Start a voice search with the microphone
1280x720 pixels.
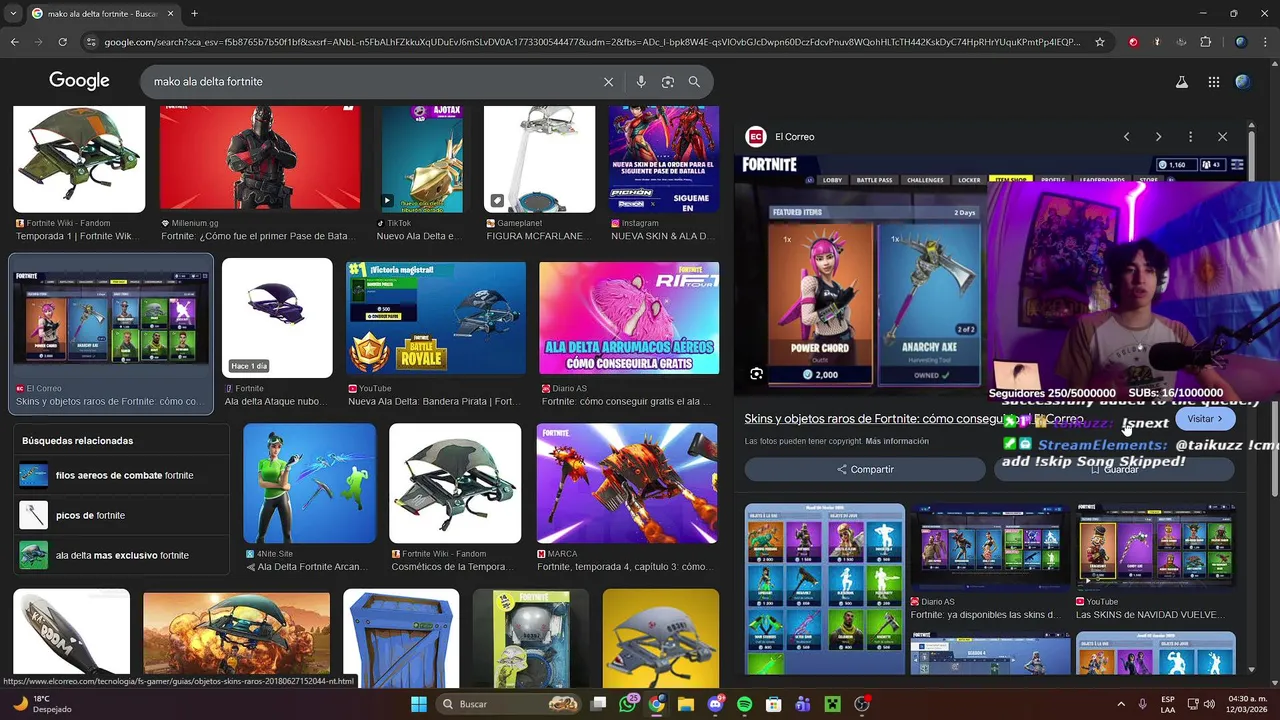tap(641, 82)
